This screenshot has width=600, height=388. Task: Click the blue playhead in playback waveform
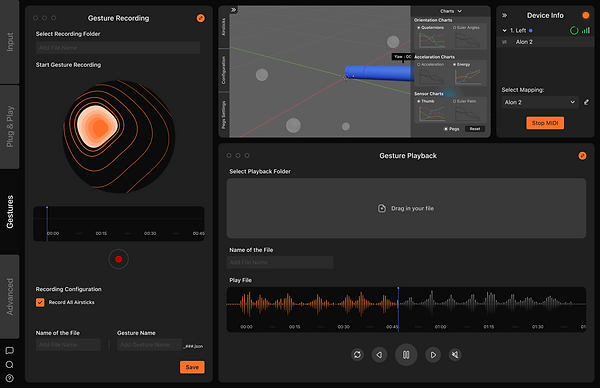coord(398,309)
